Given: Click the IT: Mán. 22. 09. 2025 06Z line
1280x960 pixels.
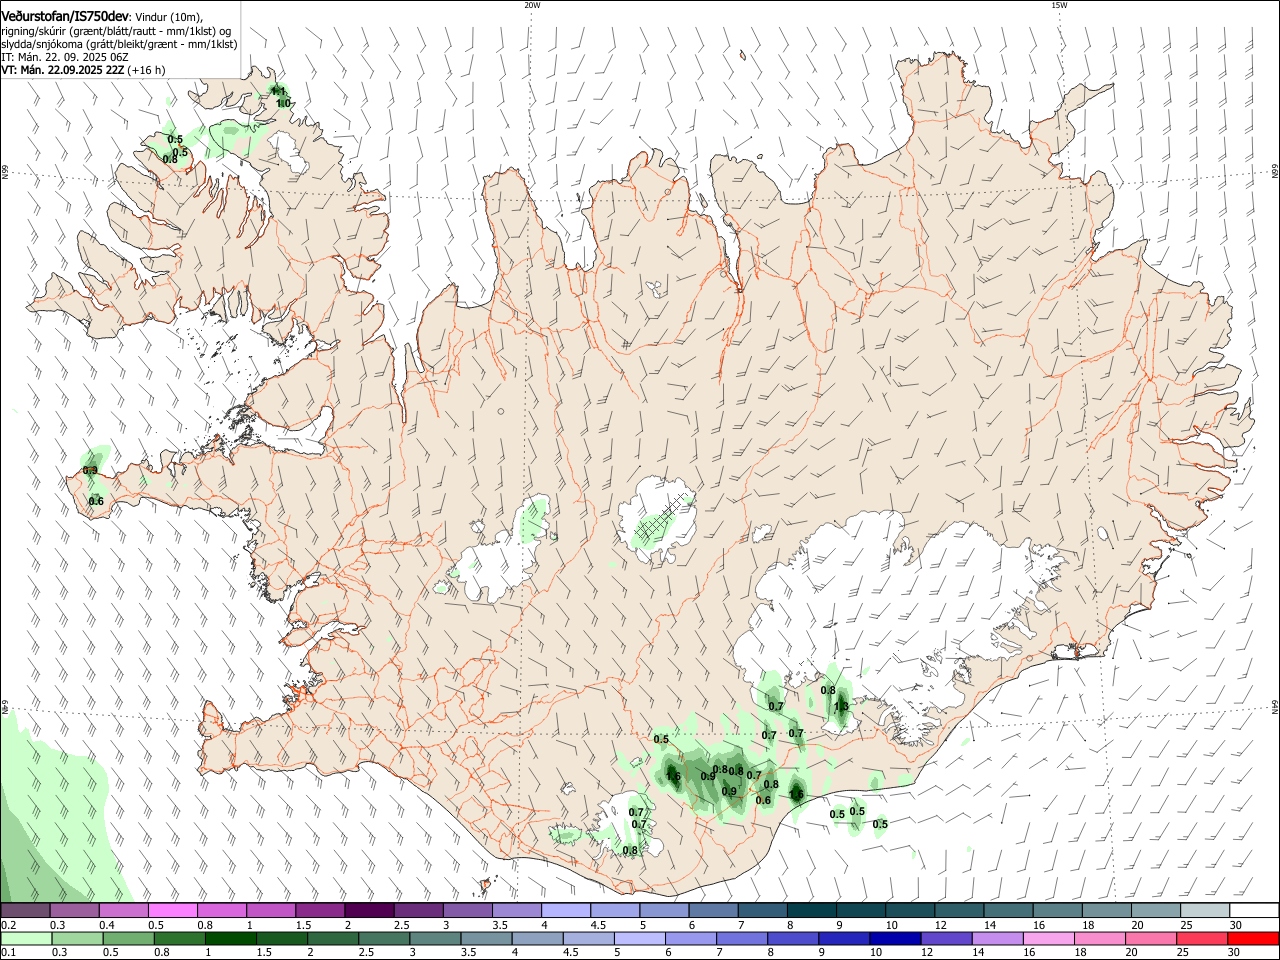Looking at the screenshot, I should click(65, 57).
